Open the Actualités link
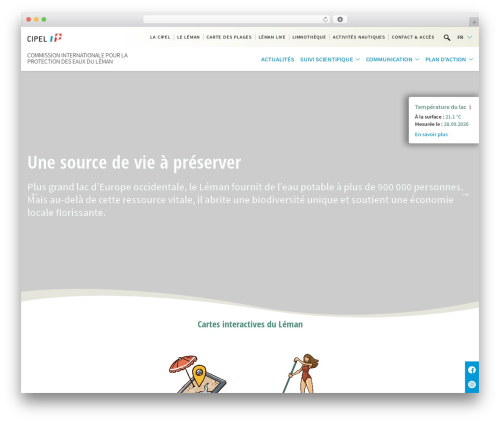Image resolution: width=500 pixels, height=423 pixels. click(277, 59)
